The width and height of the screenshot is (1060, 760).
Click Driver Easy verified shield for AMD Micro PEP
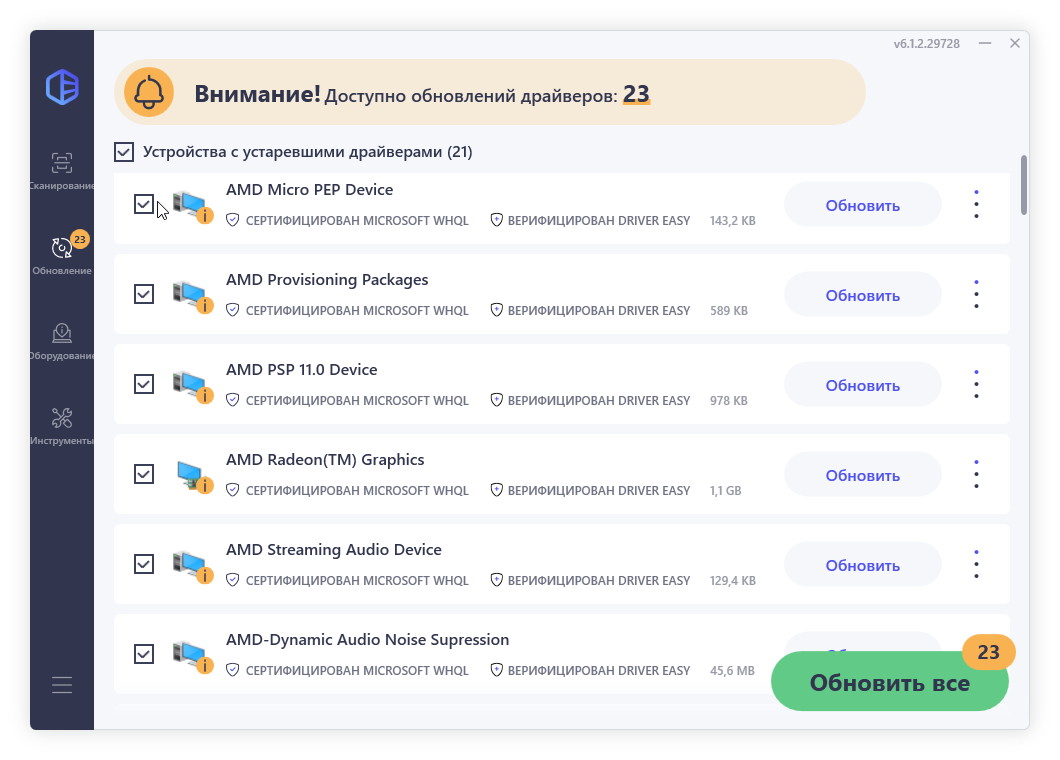pyautogui.click(x=496, y=220)
